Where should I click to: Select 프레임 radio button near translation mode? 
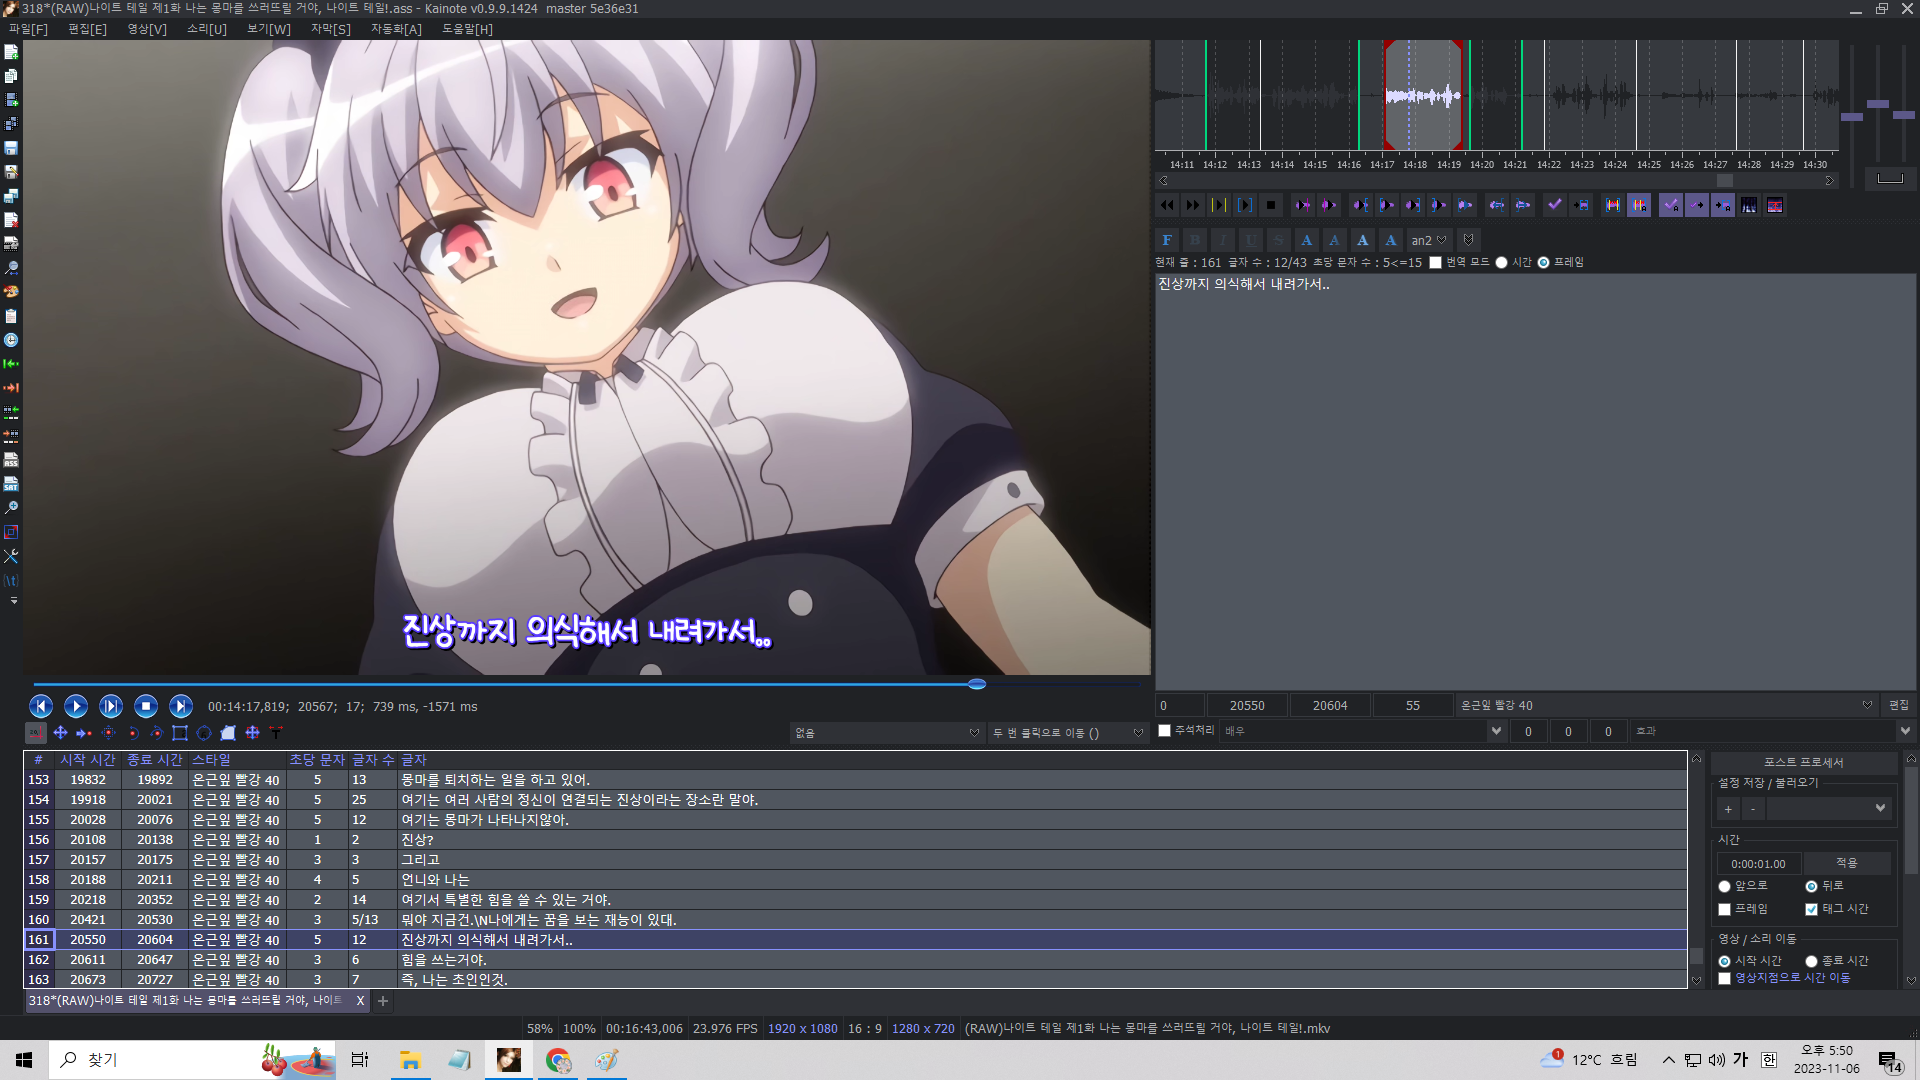[x=1543, y=263]
